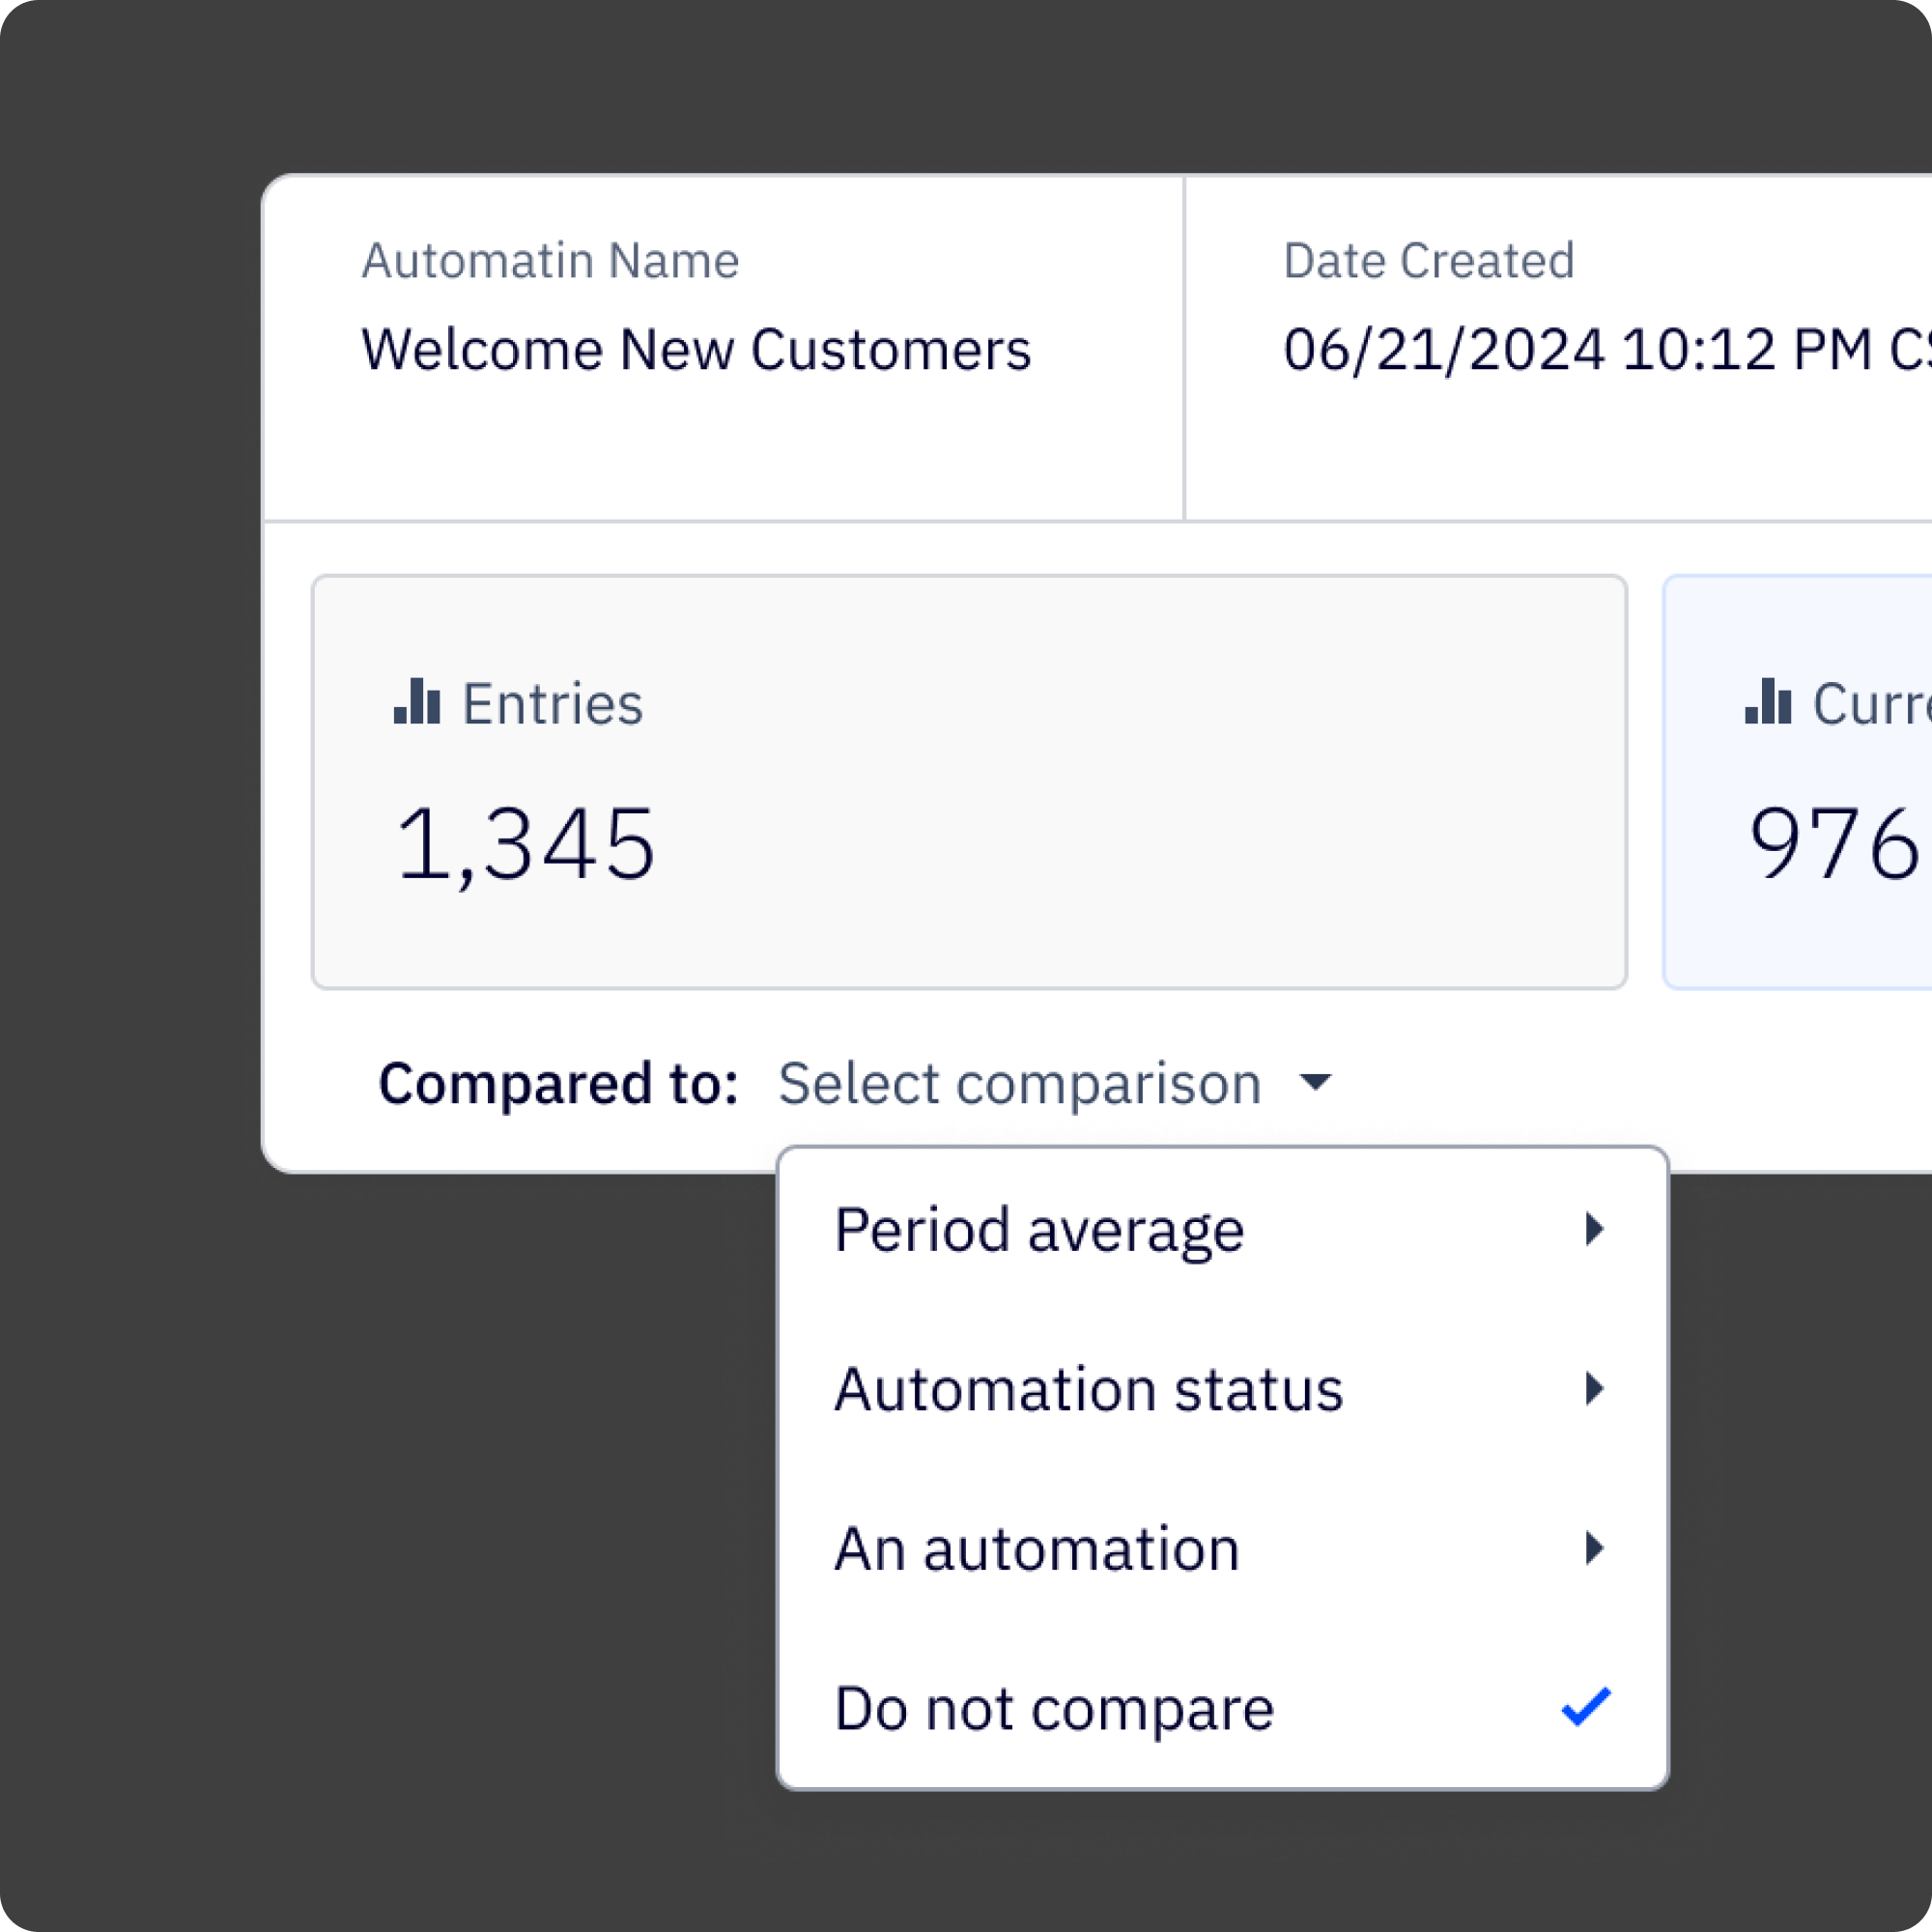Click the bar chart icon on second card
This screenshot has width=1932, height=1932.
[1767, 702]
